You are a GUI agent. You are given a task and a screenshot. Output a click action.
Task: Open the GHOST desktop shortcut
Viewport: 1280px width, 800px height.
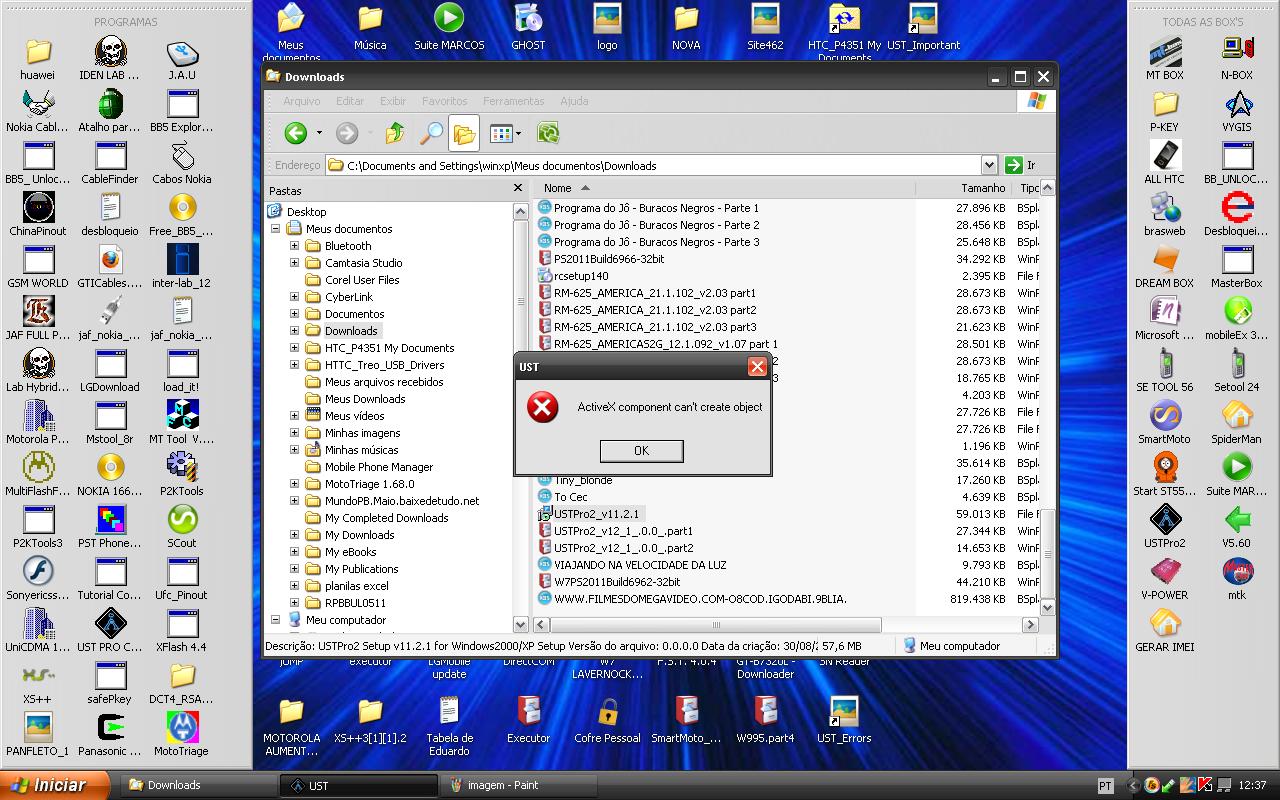[528, 27]
